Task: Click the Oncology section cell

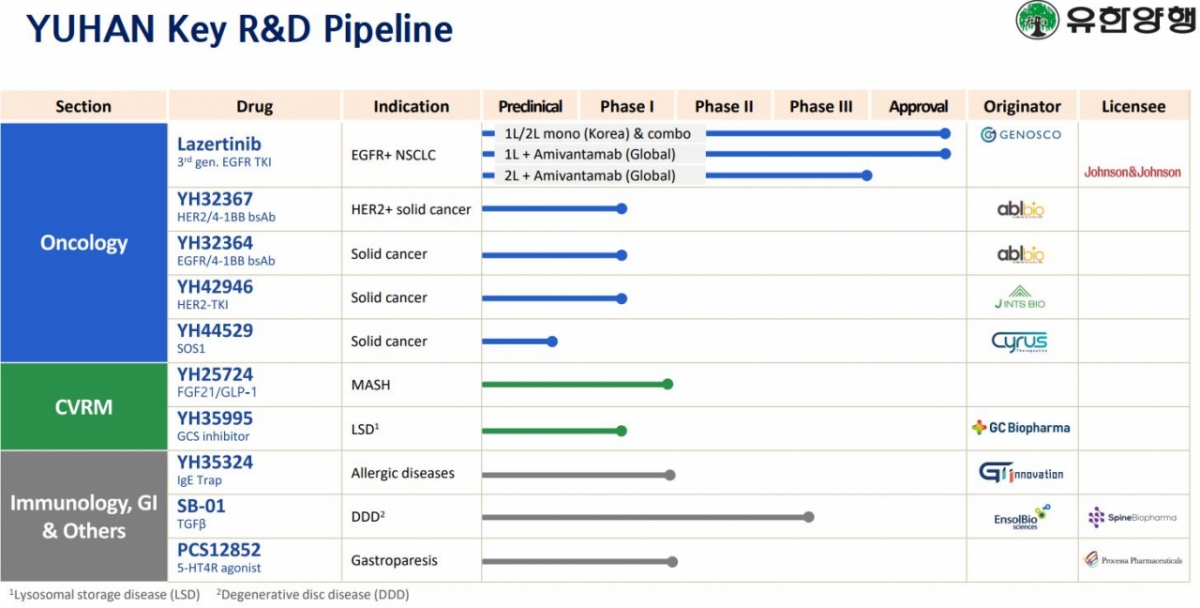Action: [84, 243]
